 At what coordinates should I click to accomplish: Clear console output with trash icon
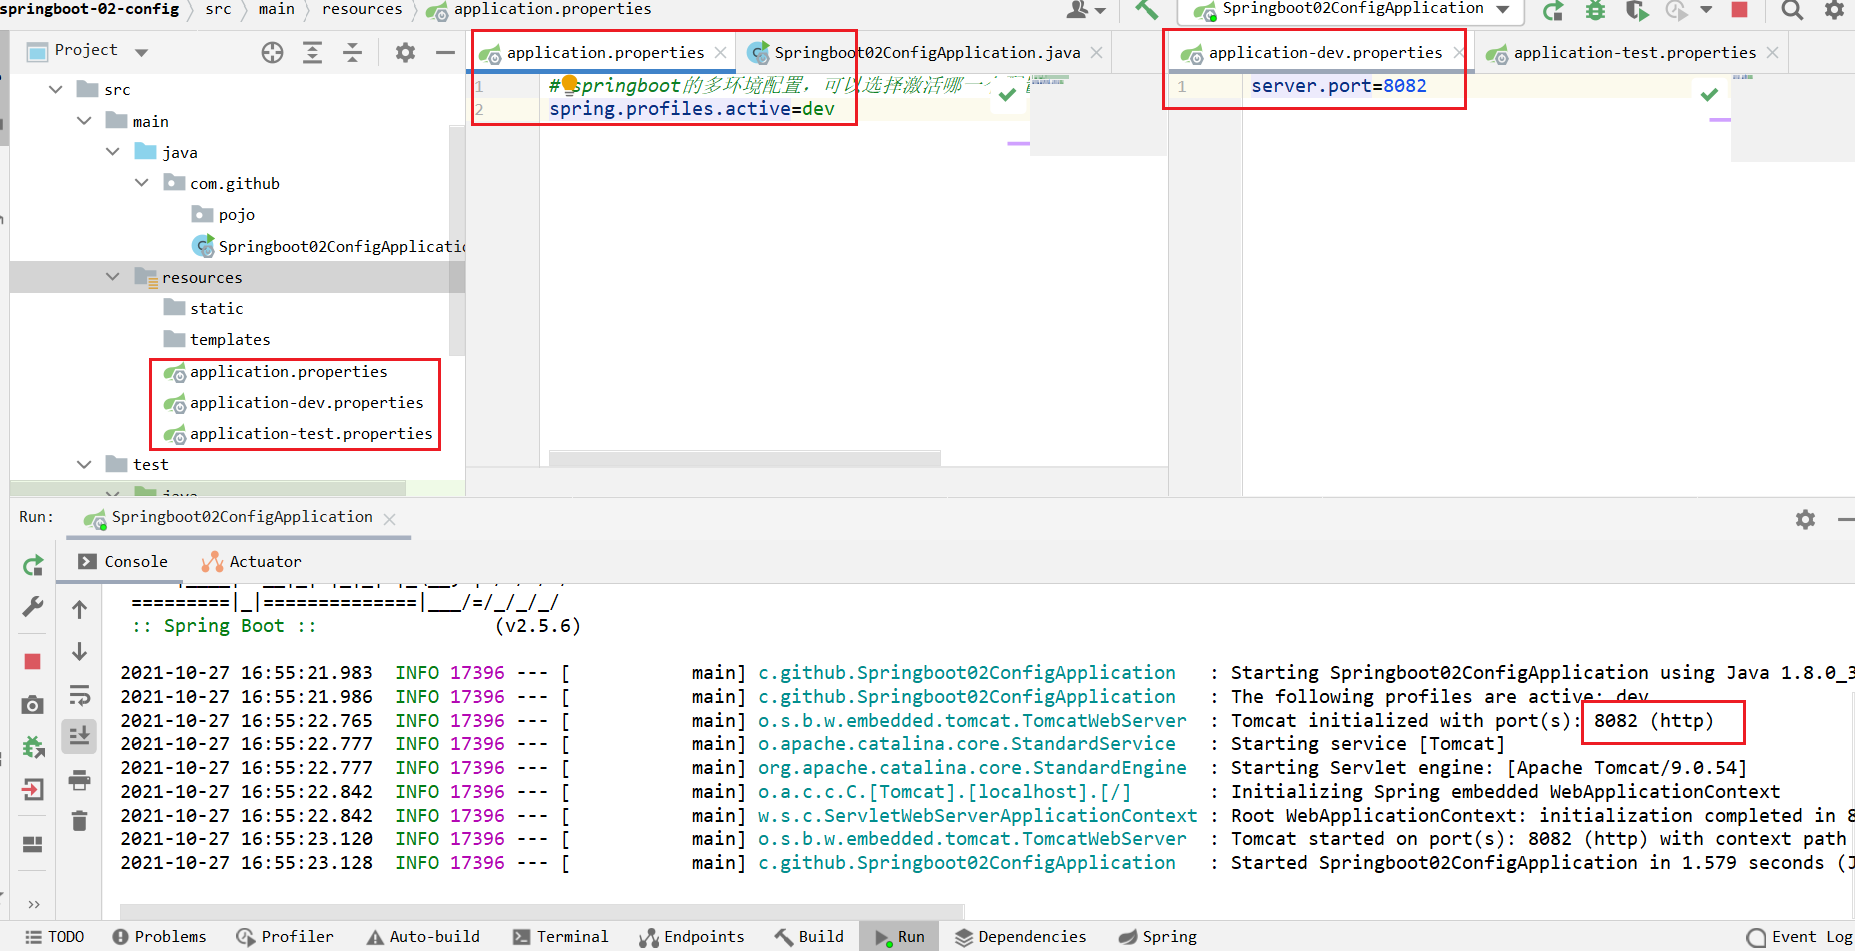(80, 821)
